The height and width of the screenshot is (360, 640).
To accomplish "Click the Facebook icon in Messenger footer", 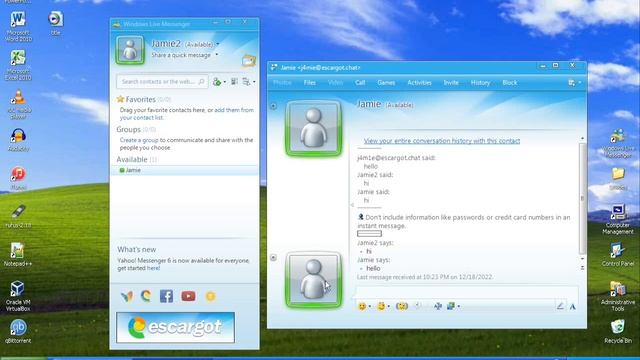I will (166, 296).
